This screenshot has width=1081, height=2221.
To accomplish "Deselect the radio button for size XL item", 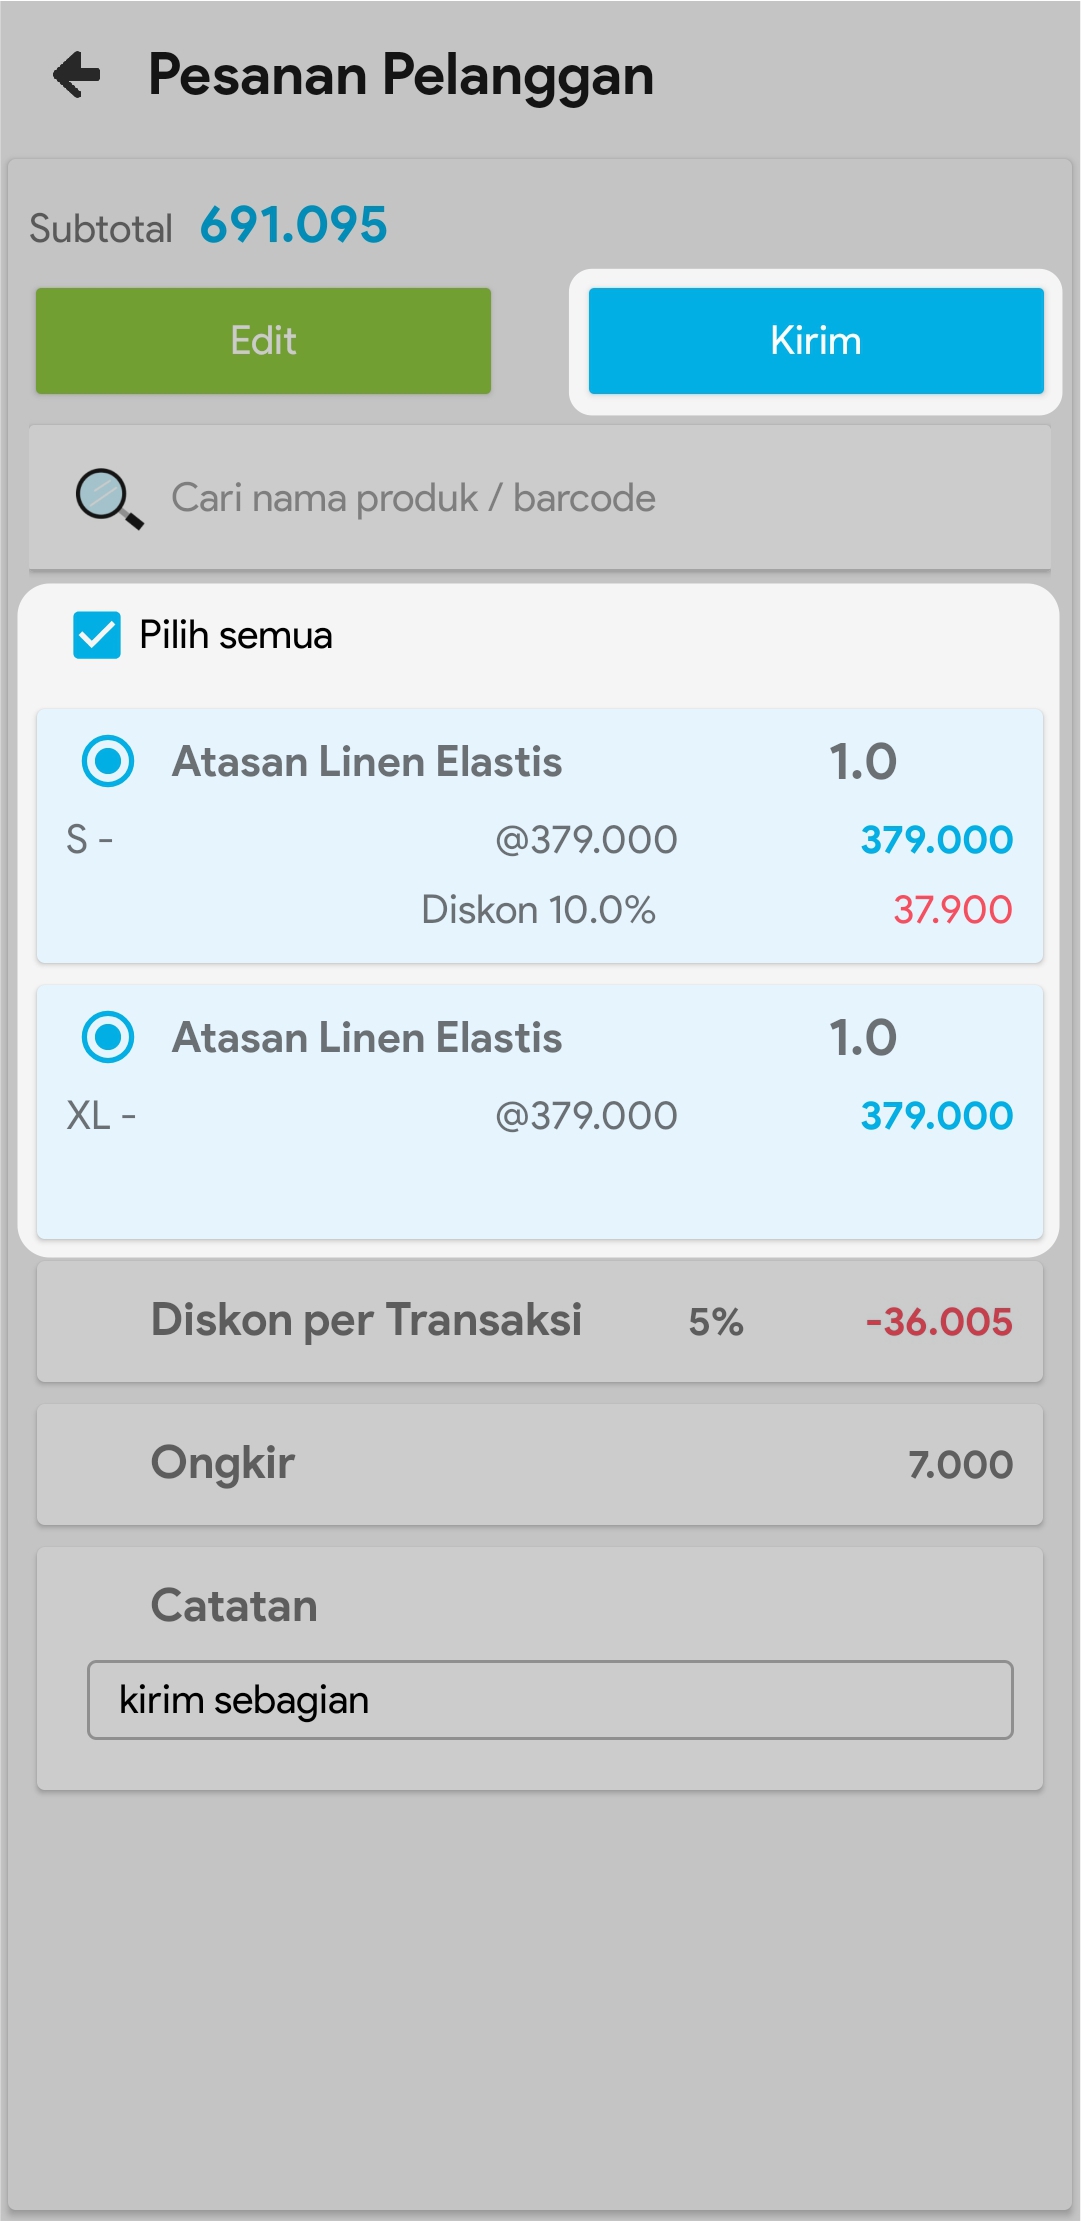I will click(x=108, y=1037).
